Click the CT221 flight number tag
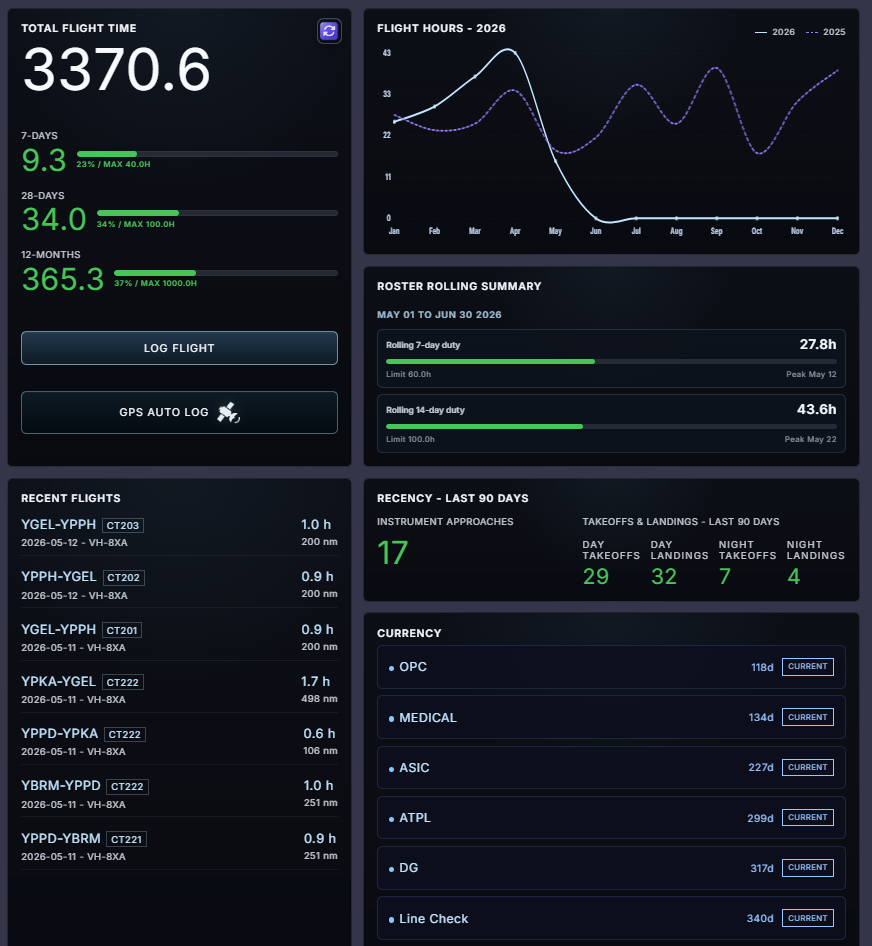This screenshot has height=946, width=872. 126,839
